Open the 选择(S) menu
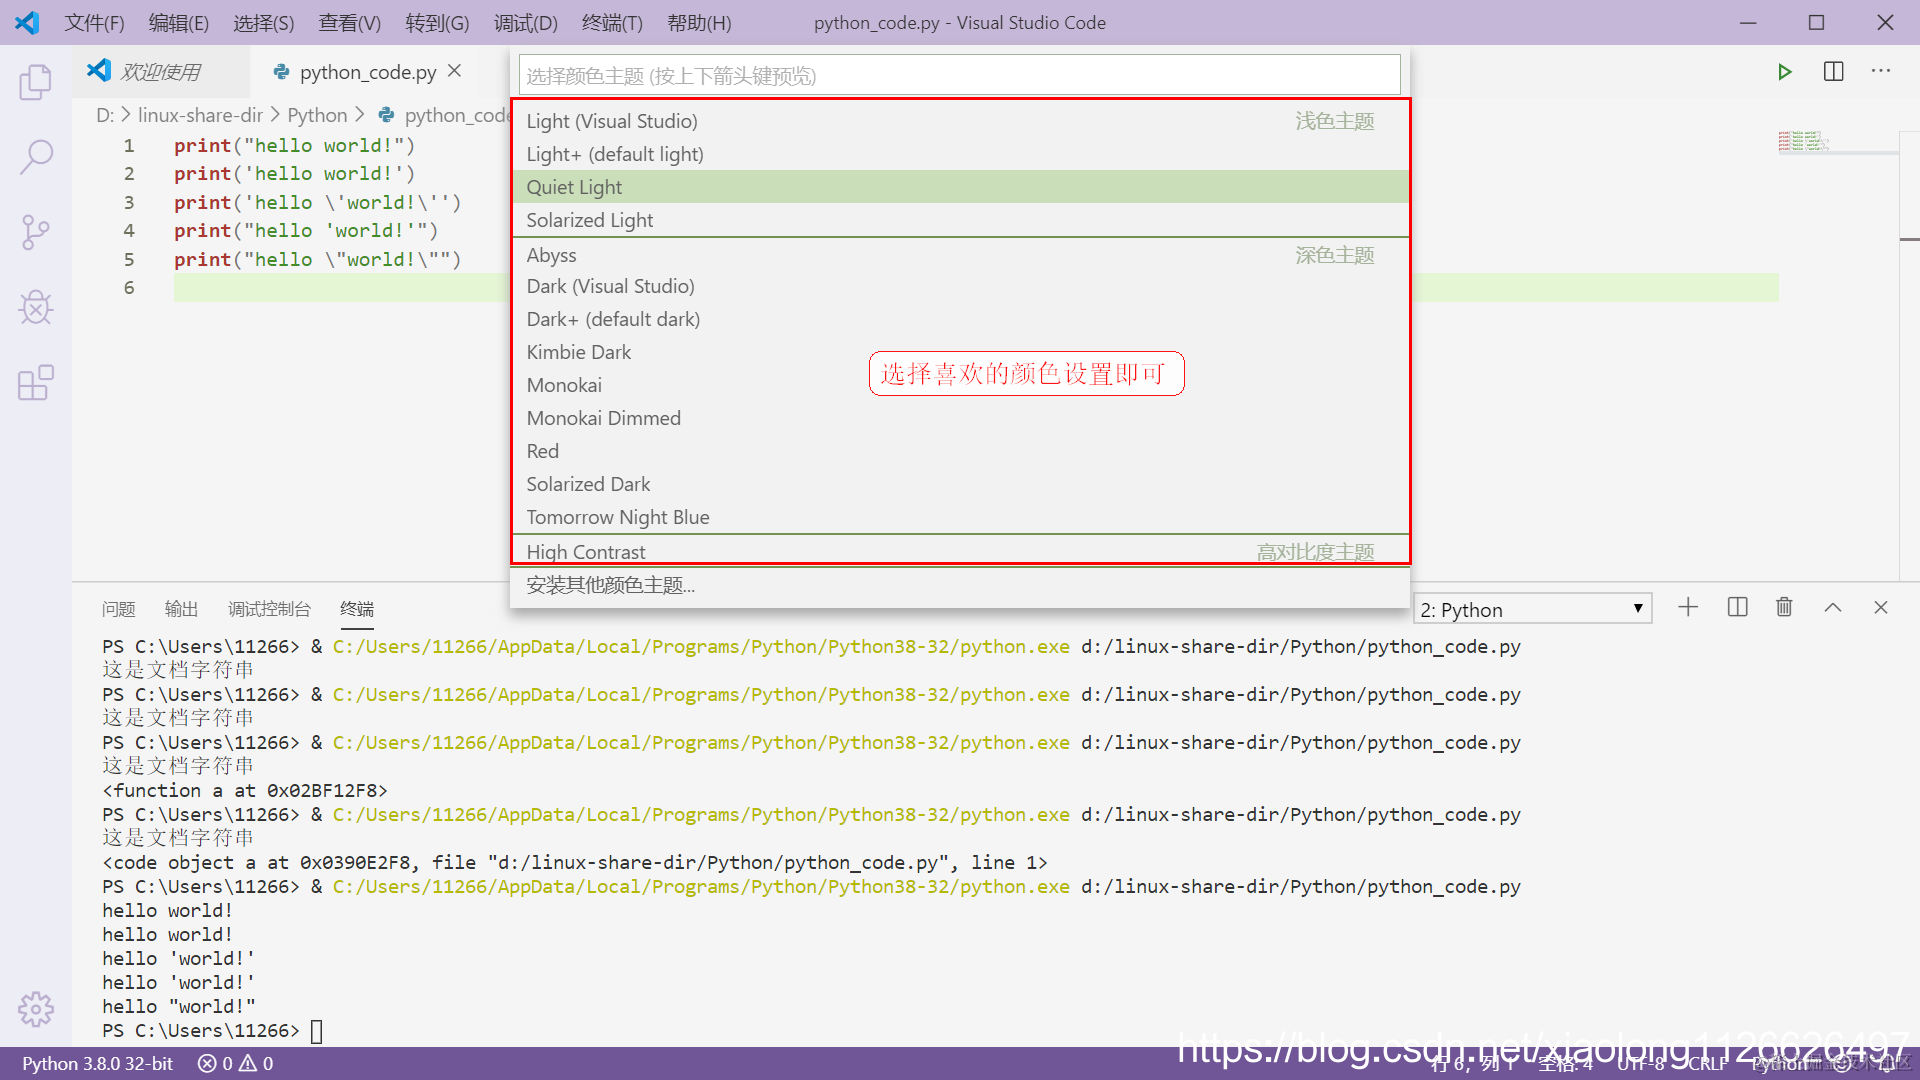Viewport: 1920px width, 1080px height. click(264, 22)
